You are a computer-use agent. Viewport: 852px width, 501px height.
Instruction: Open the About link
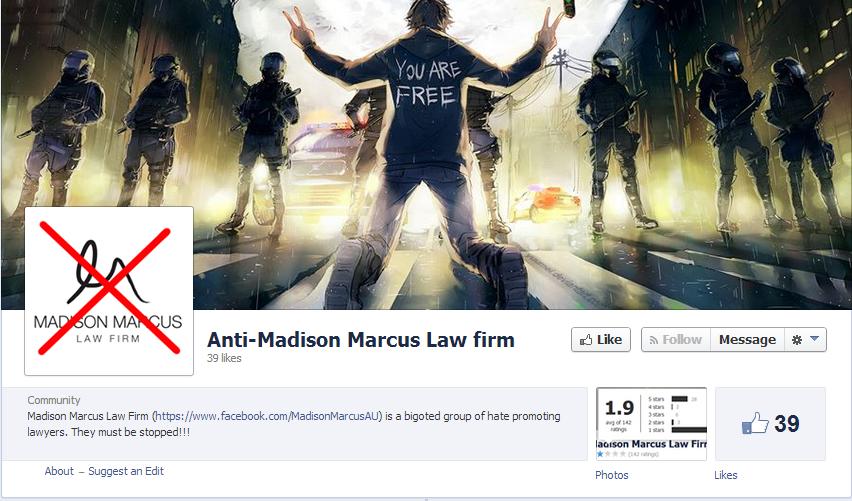pos(59,471)
